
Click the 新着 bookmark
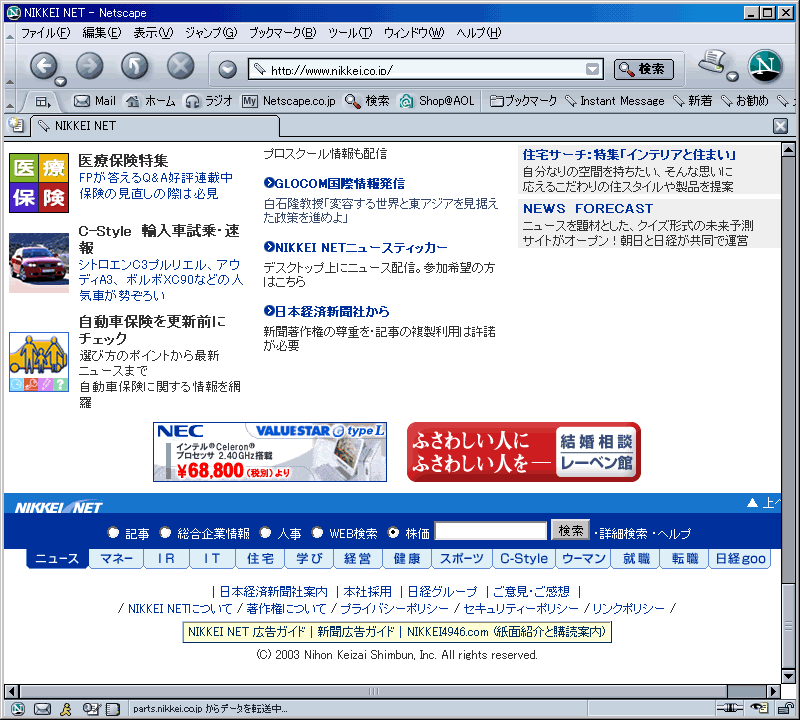[x=692, y=101]
